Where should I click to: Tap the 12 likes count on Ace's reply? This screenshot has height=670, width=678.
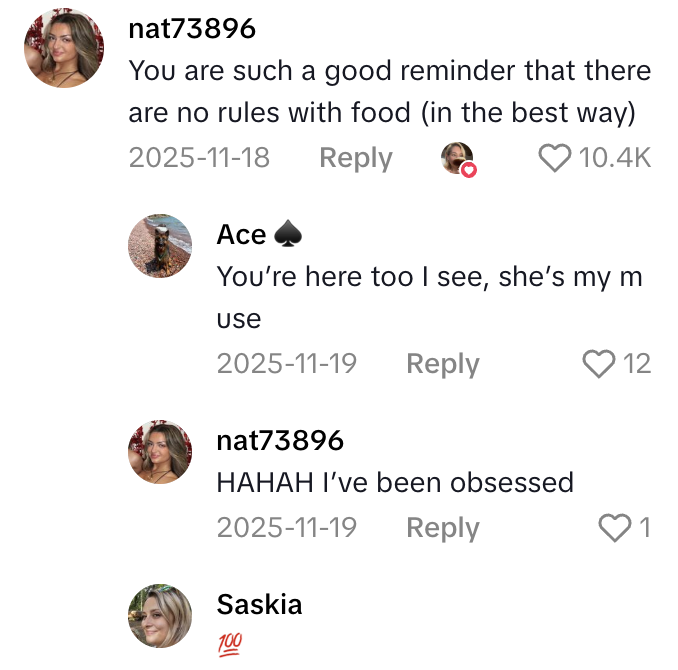click(x=637, y=364)
